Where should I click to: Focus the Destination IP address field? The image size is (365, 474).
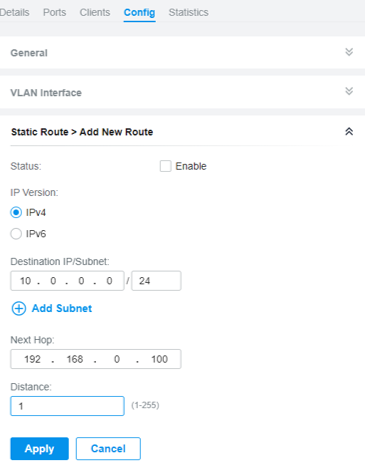(67, 281)
